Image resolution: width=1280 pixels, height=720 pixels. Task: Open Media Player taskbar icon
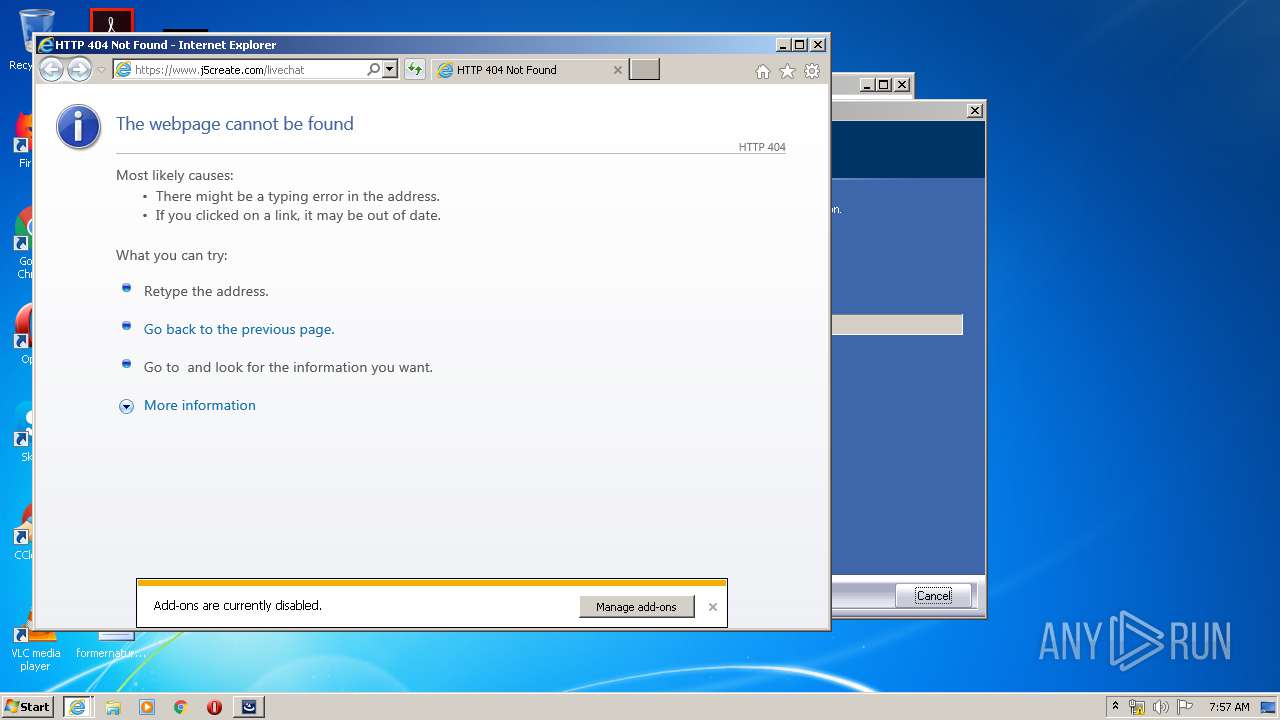147,706
